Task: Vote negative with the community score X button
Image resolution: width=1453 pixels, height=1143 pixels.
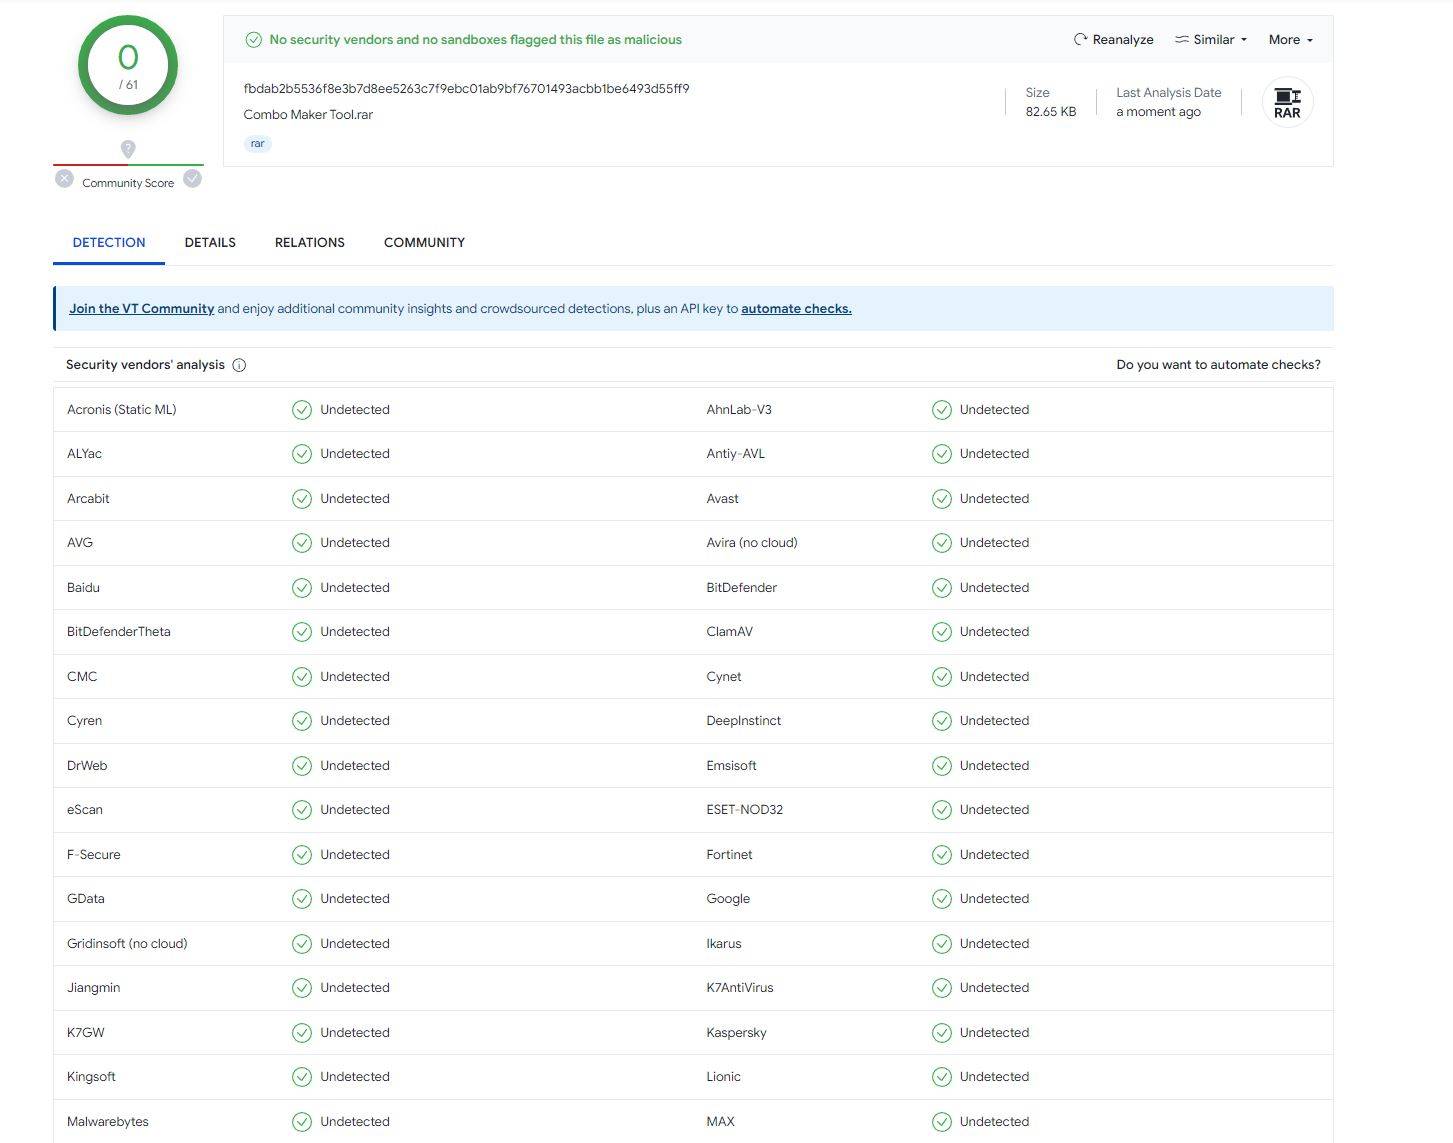Action: [65, 179]
